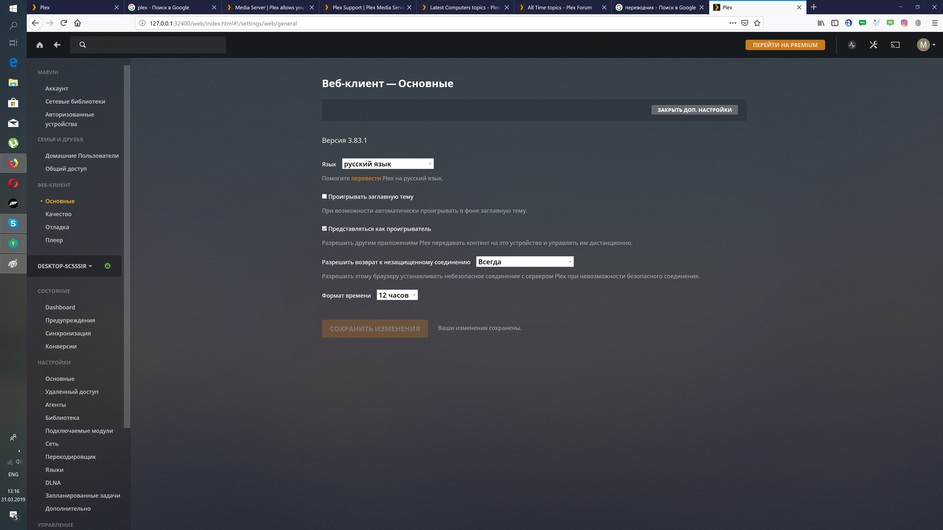The image size is (943, 530).
Task: Click the ENG input language indicator
Action: (13, 475)
